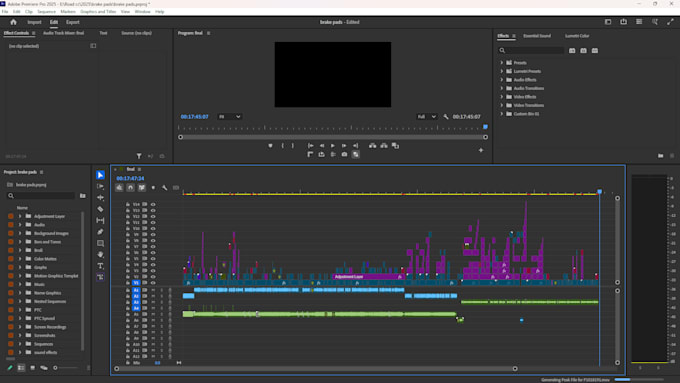Solo audio track A2
680x383 pixels.
pos(162,296)
